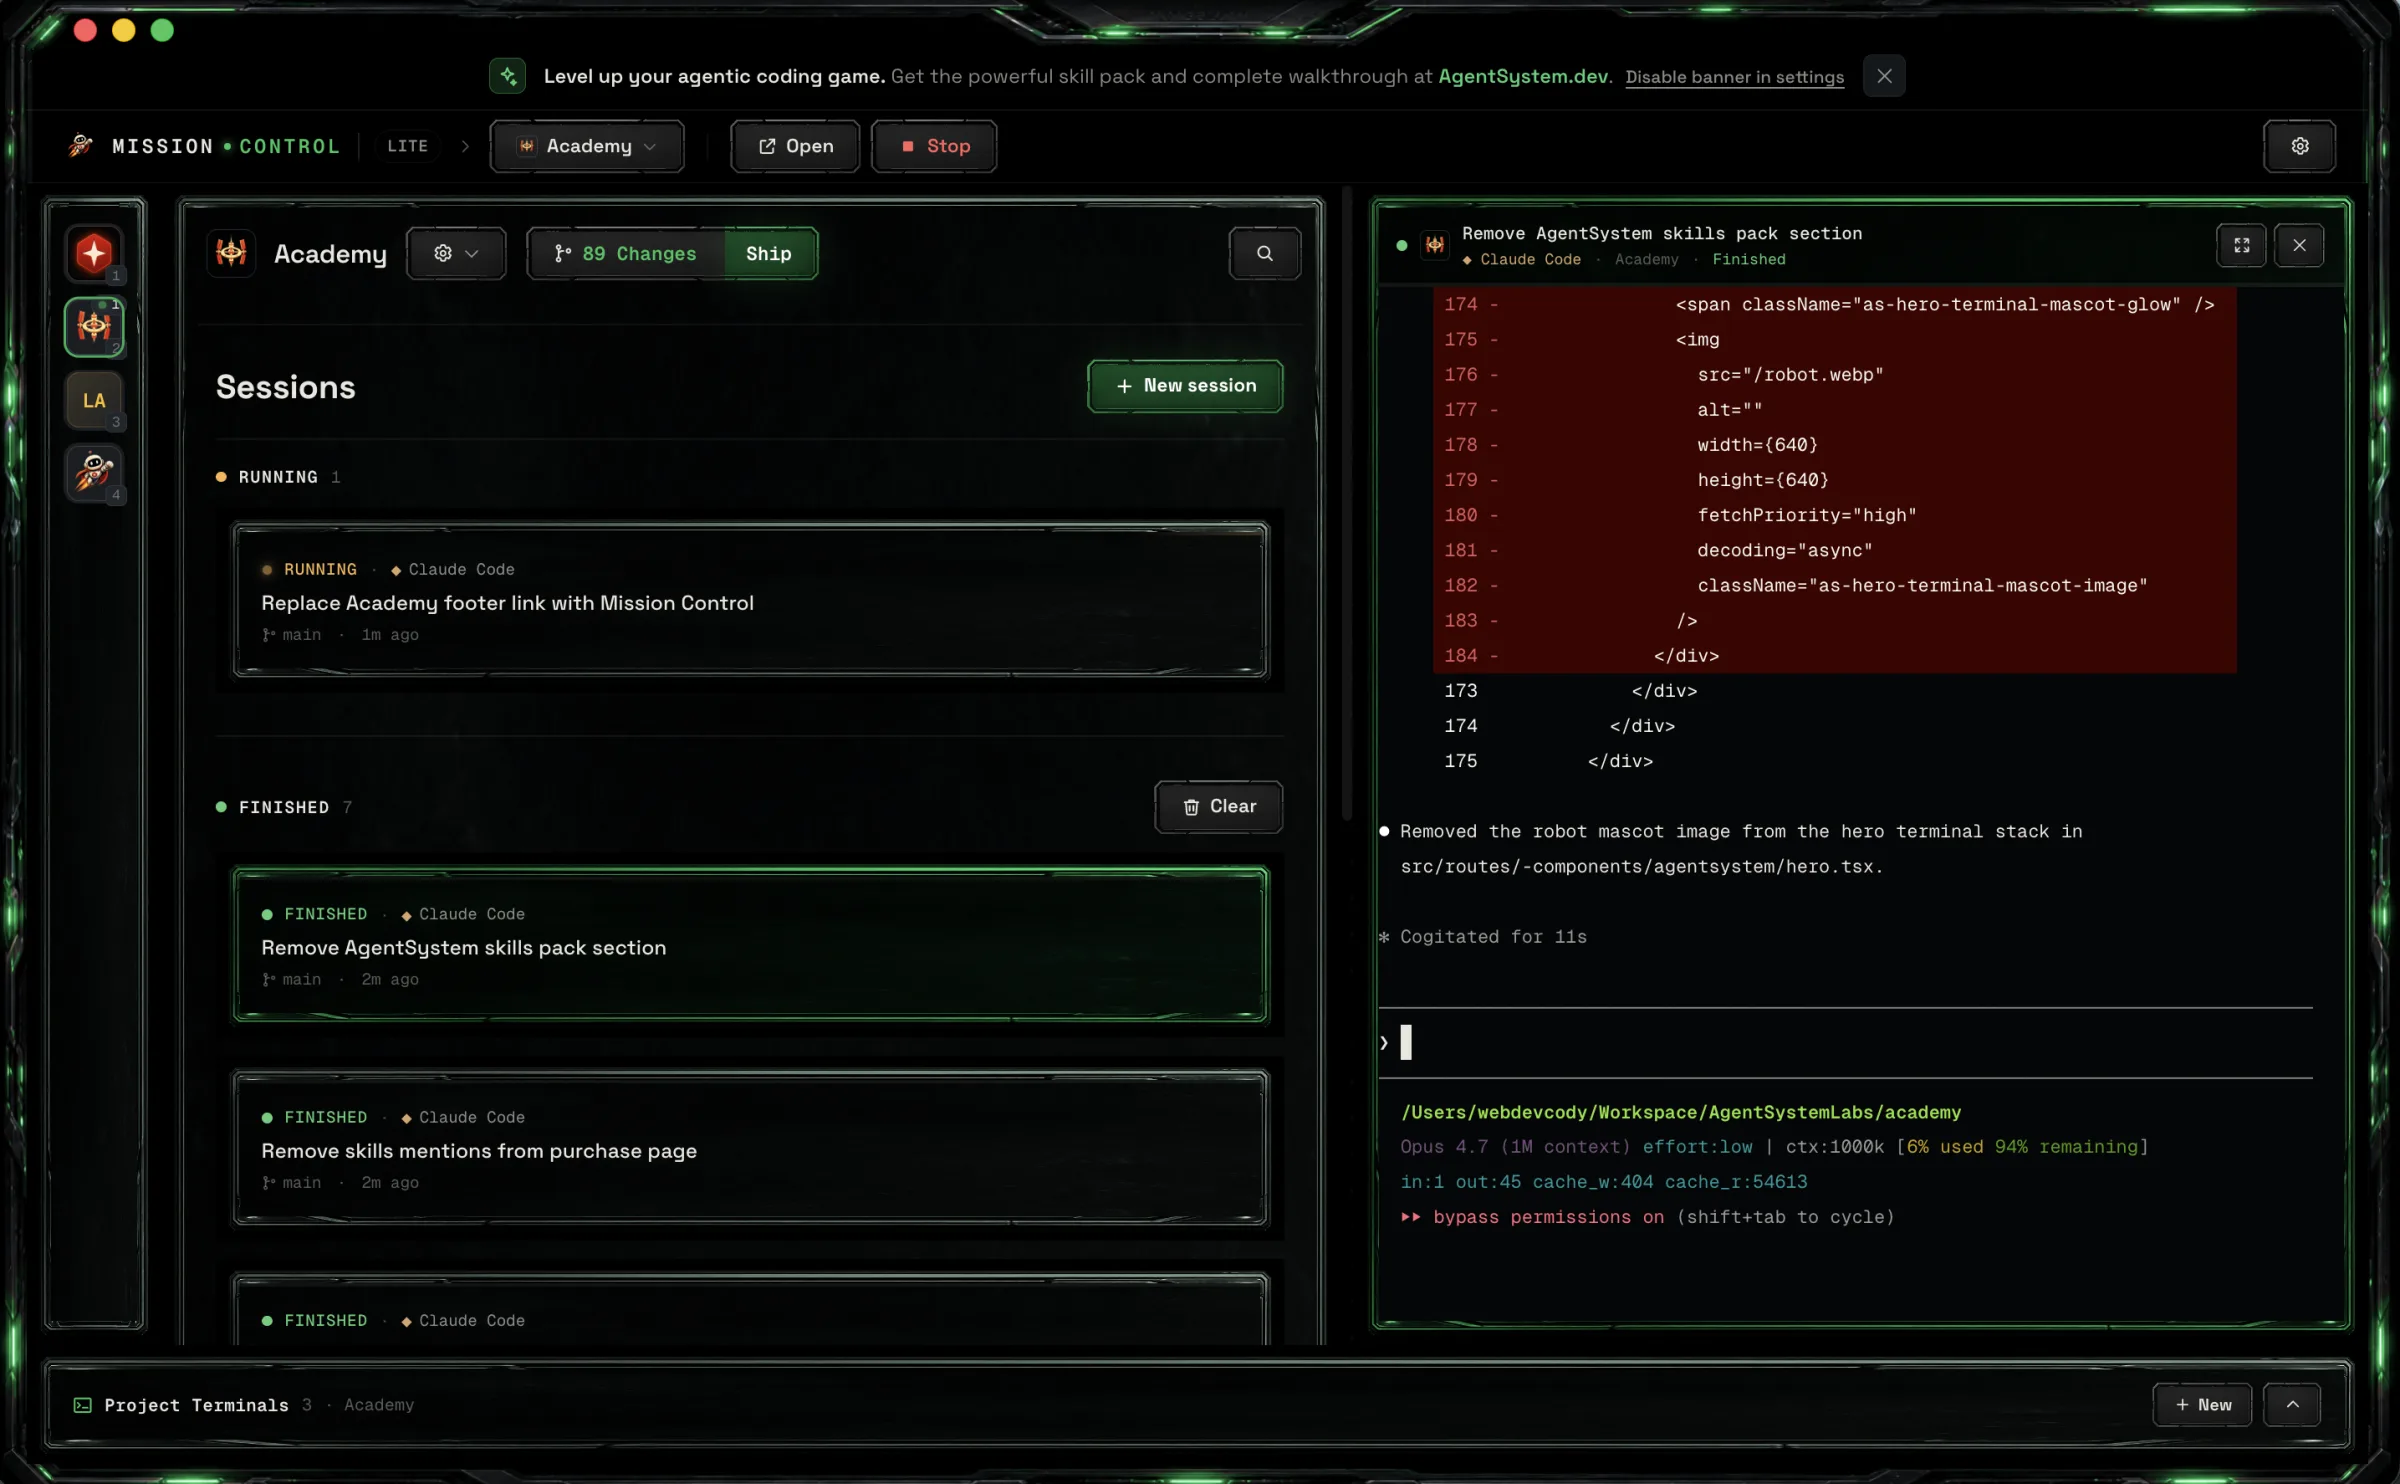Click the Mission Control rocket logo
Screen dimensions: 2400x1484
[x=81, y=146]
